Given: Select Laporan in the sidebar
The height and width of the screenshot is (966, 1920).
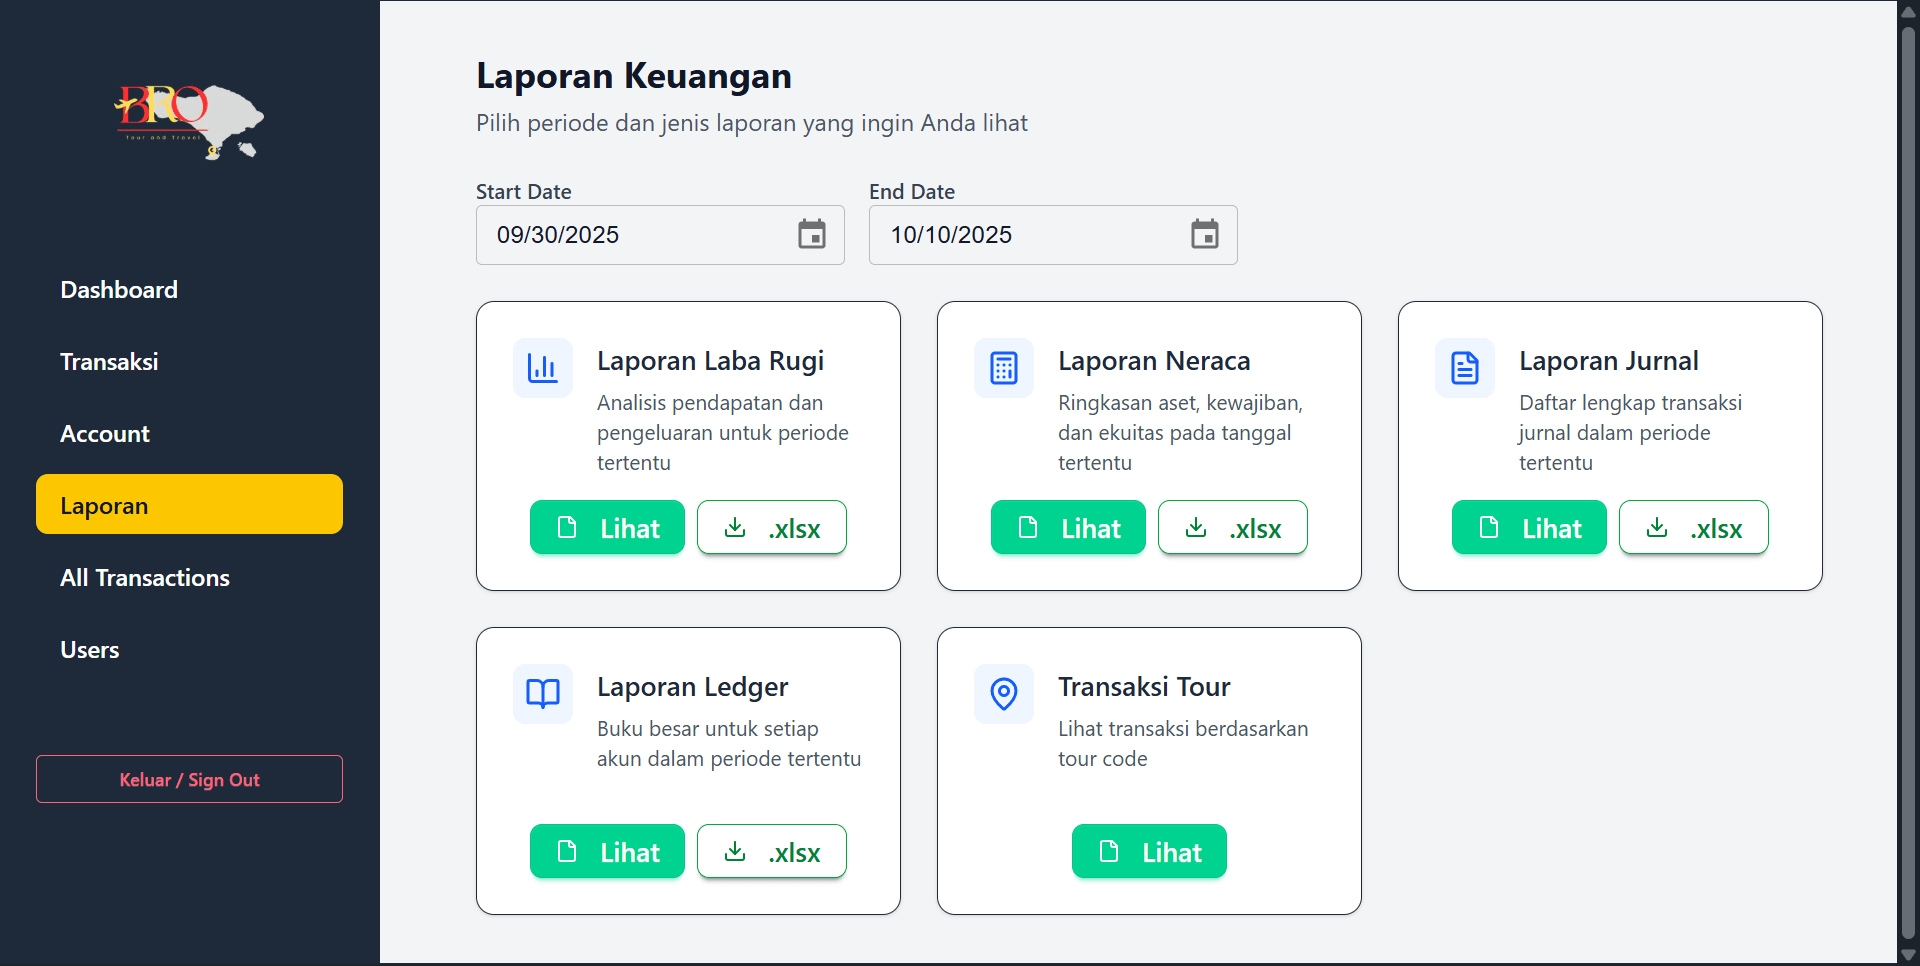Looking at the screenshot, I should pyautogui.click(x=189, y=504).
